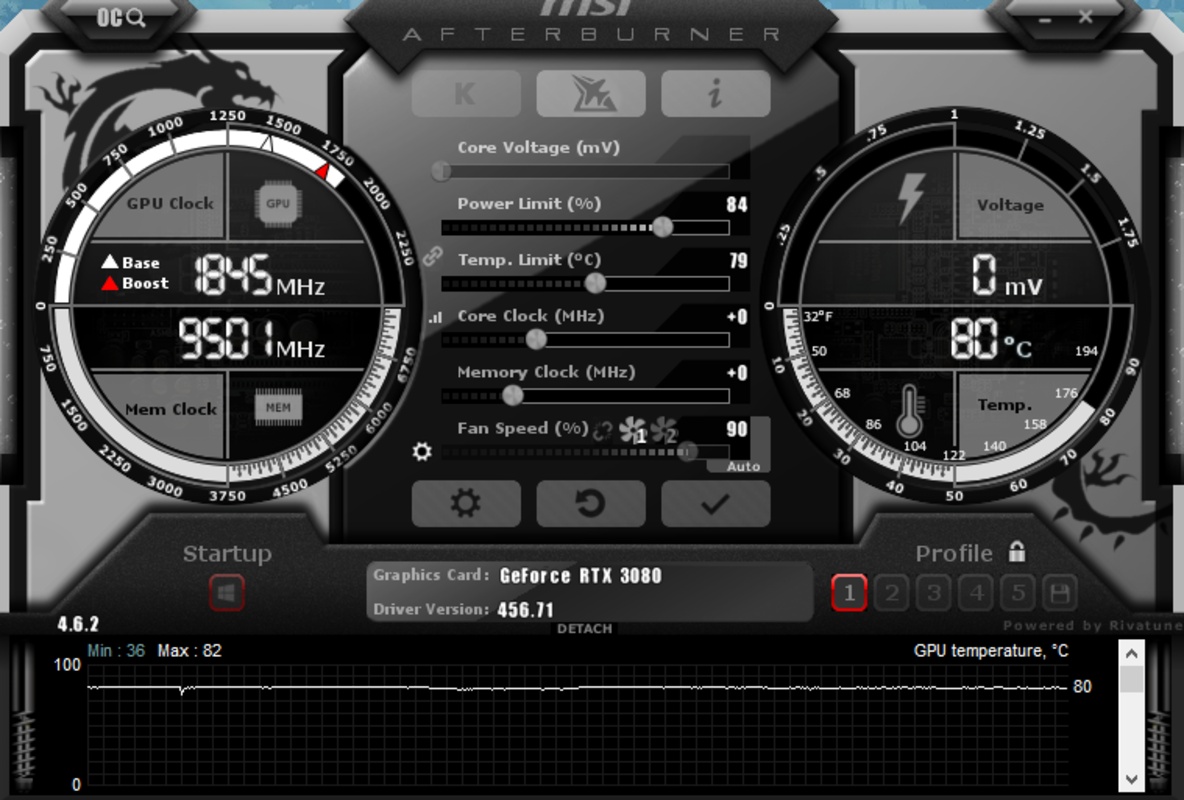
Task: Open the information i button
Action: coord(715,94)
